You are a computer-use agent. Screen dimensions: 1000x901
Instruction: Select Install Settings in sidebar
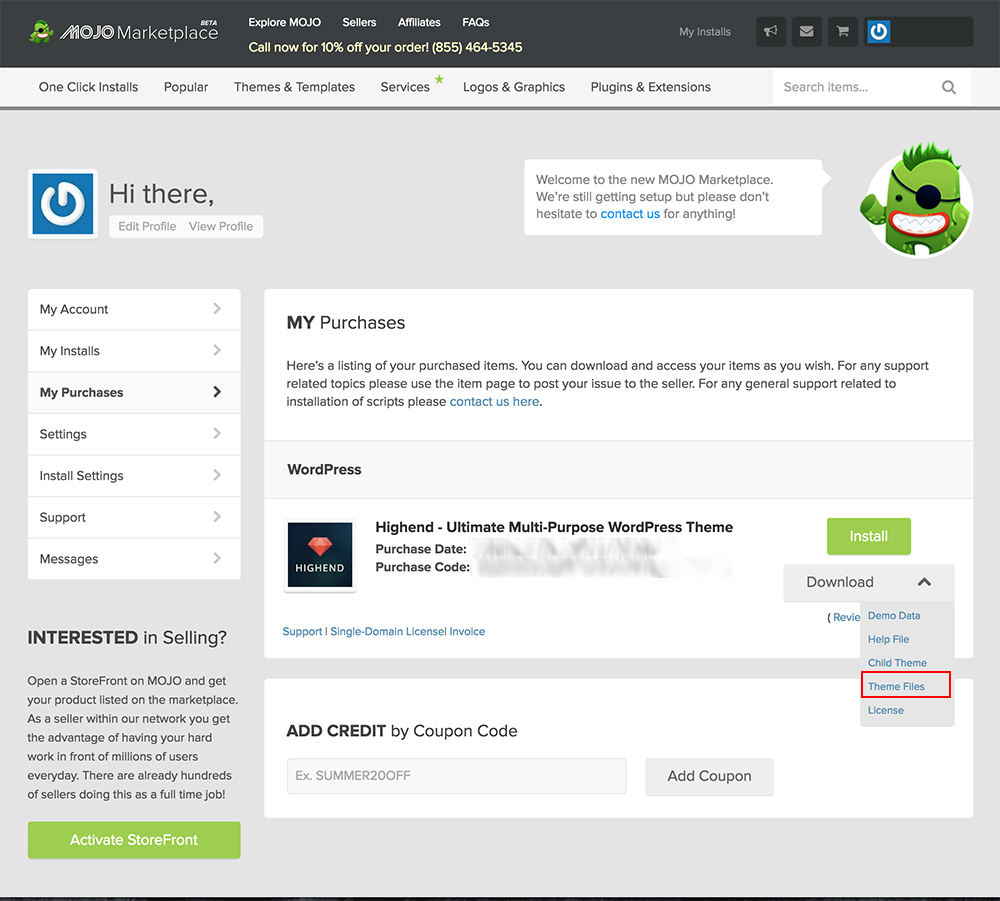click(x=134, y=476)
